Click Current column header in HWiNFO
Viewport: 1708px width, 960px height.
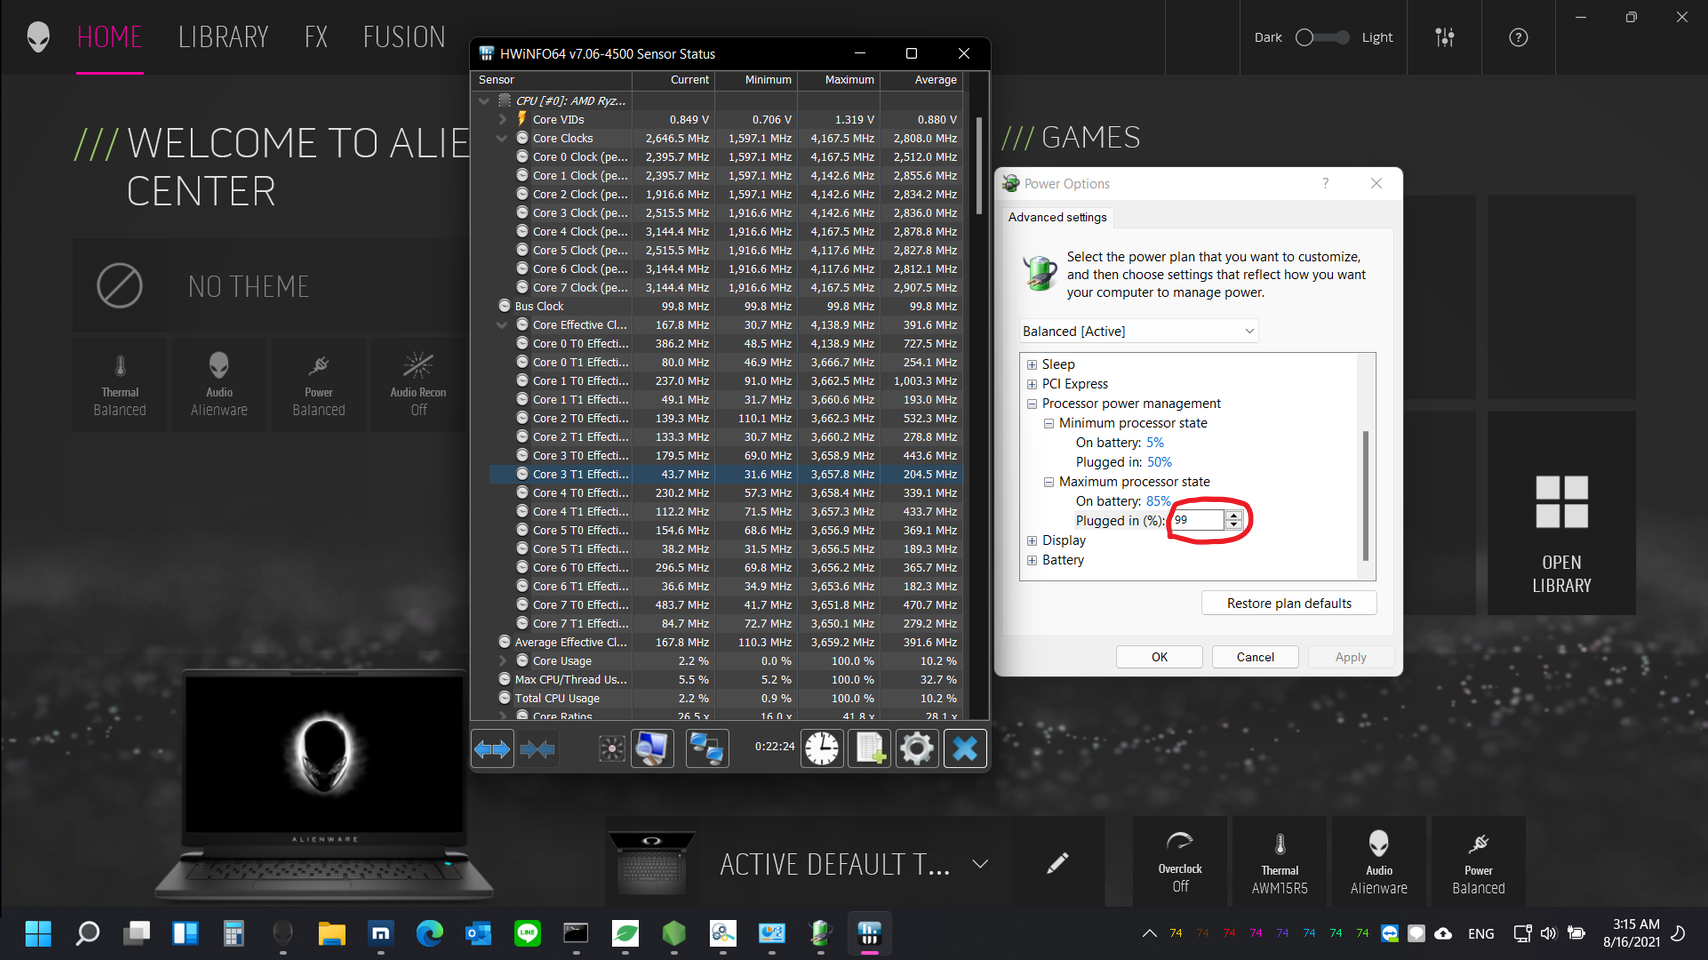[673, 80]
